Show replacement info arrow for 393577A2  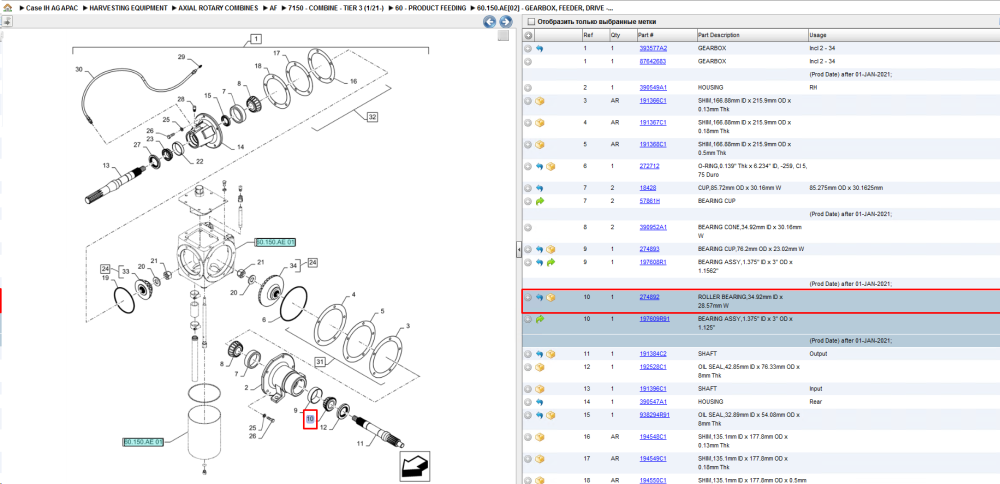tap(540, 48)
